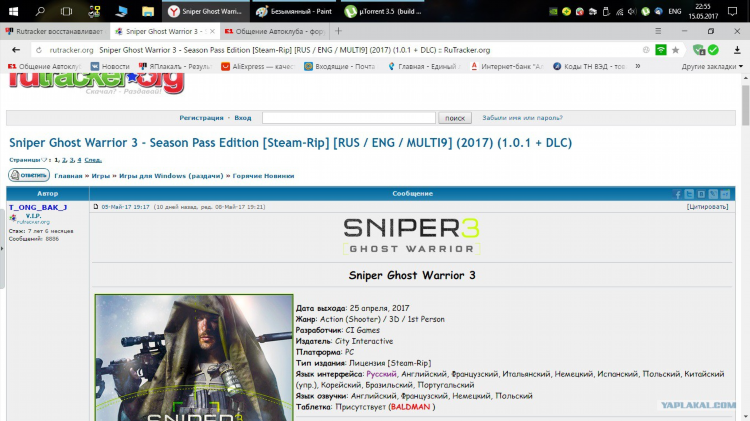Click volume icon in system tray
This screenshot has height=421, width=750.
click(632, 11)
